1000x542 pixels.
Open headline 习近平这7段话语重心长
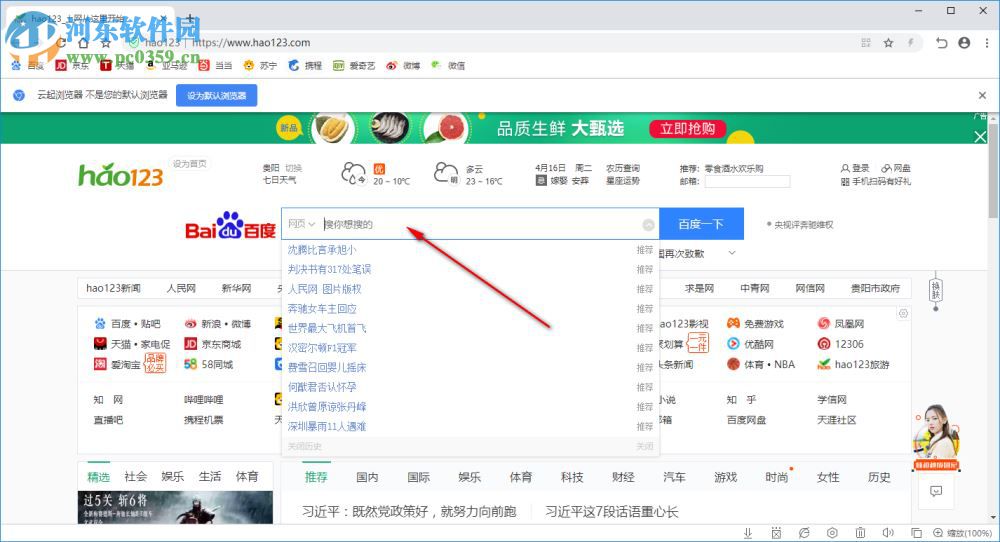(x=612, y=511)
